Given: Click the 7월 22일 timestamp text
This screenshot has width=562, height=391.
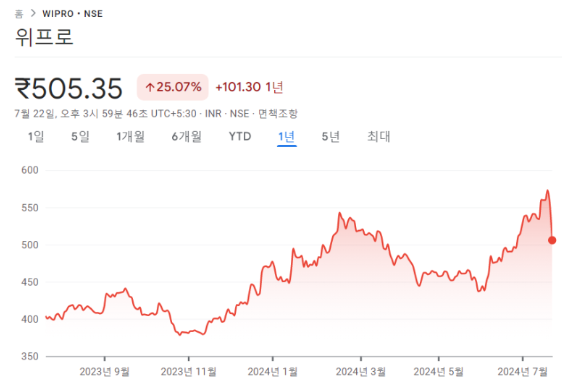Looking at the screenshot, I should click(35, 114).
